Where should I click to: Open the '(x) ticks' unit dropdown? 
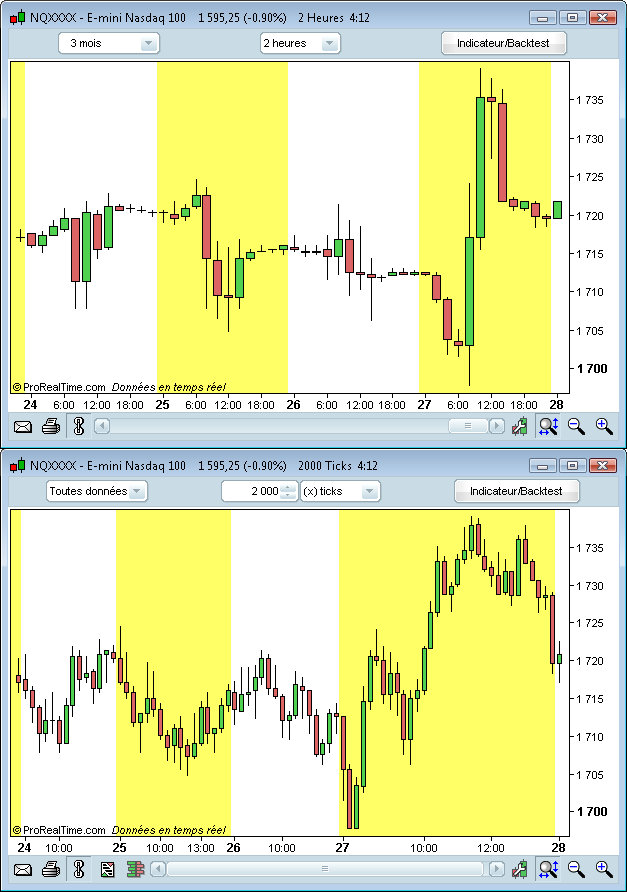pos(340,491)
